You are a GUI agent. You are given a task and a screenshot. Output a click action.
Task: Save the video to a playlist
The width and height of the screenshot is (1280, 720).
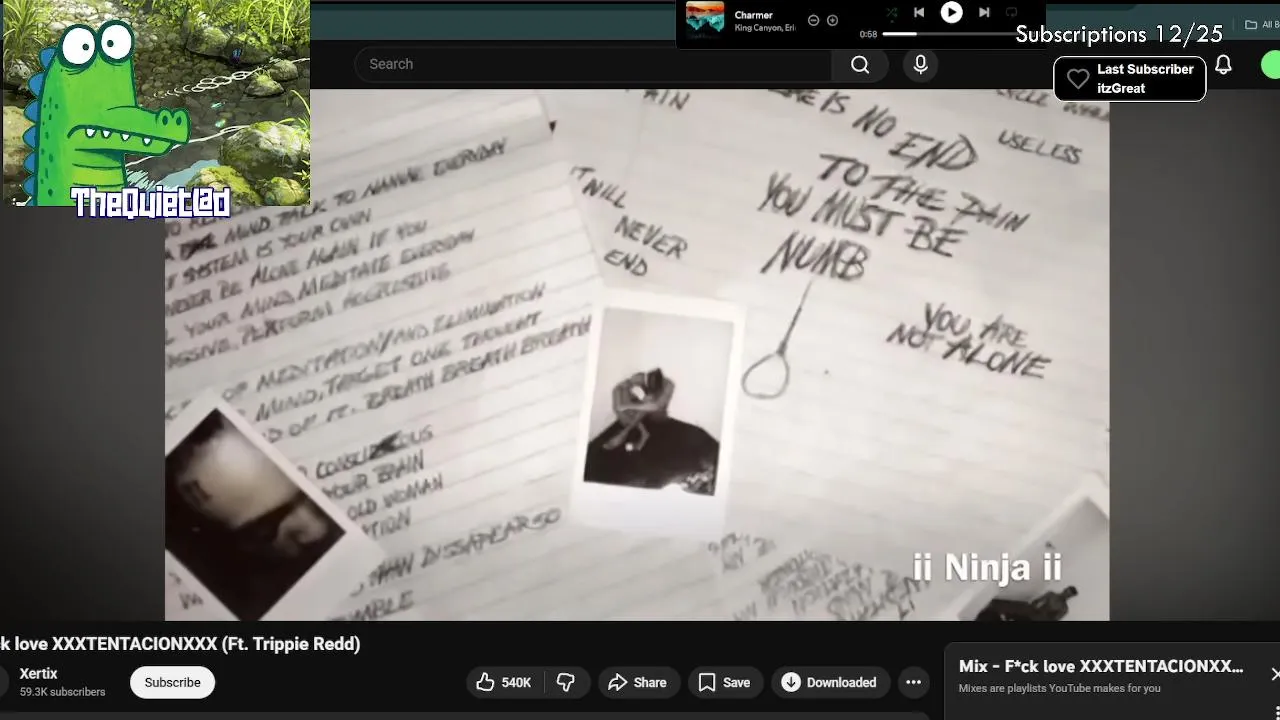(x=724, y=682)
